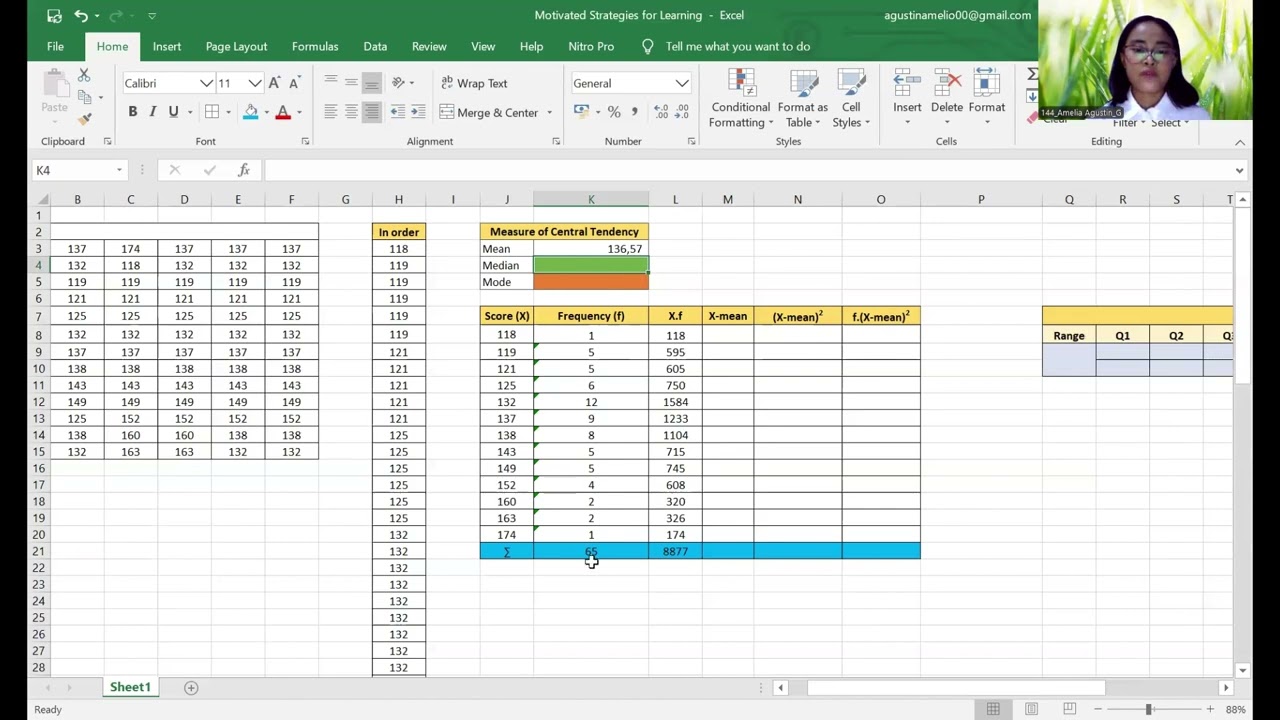The height and width of the screenshot is (720, 1280).
Task: Click the Format Painter brush icon
Action: pyautogui.click(x=84, y=119)
